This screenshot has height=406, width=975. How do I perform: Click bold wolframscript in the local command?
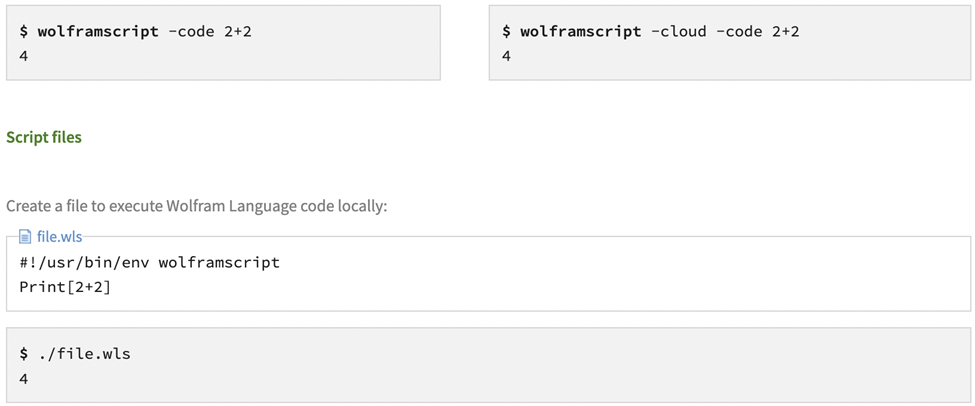tap(98, 32)
